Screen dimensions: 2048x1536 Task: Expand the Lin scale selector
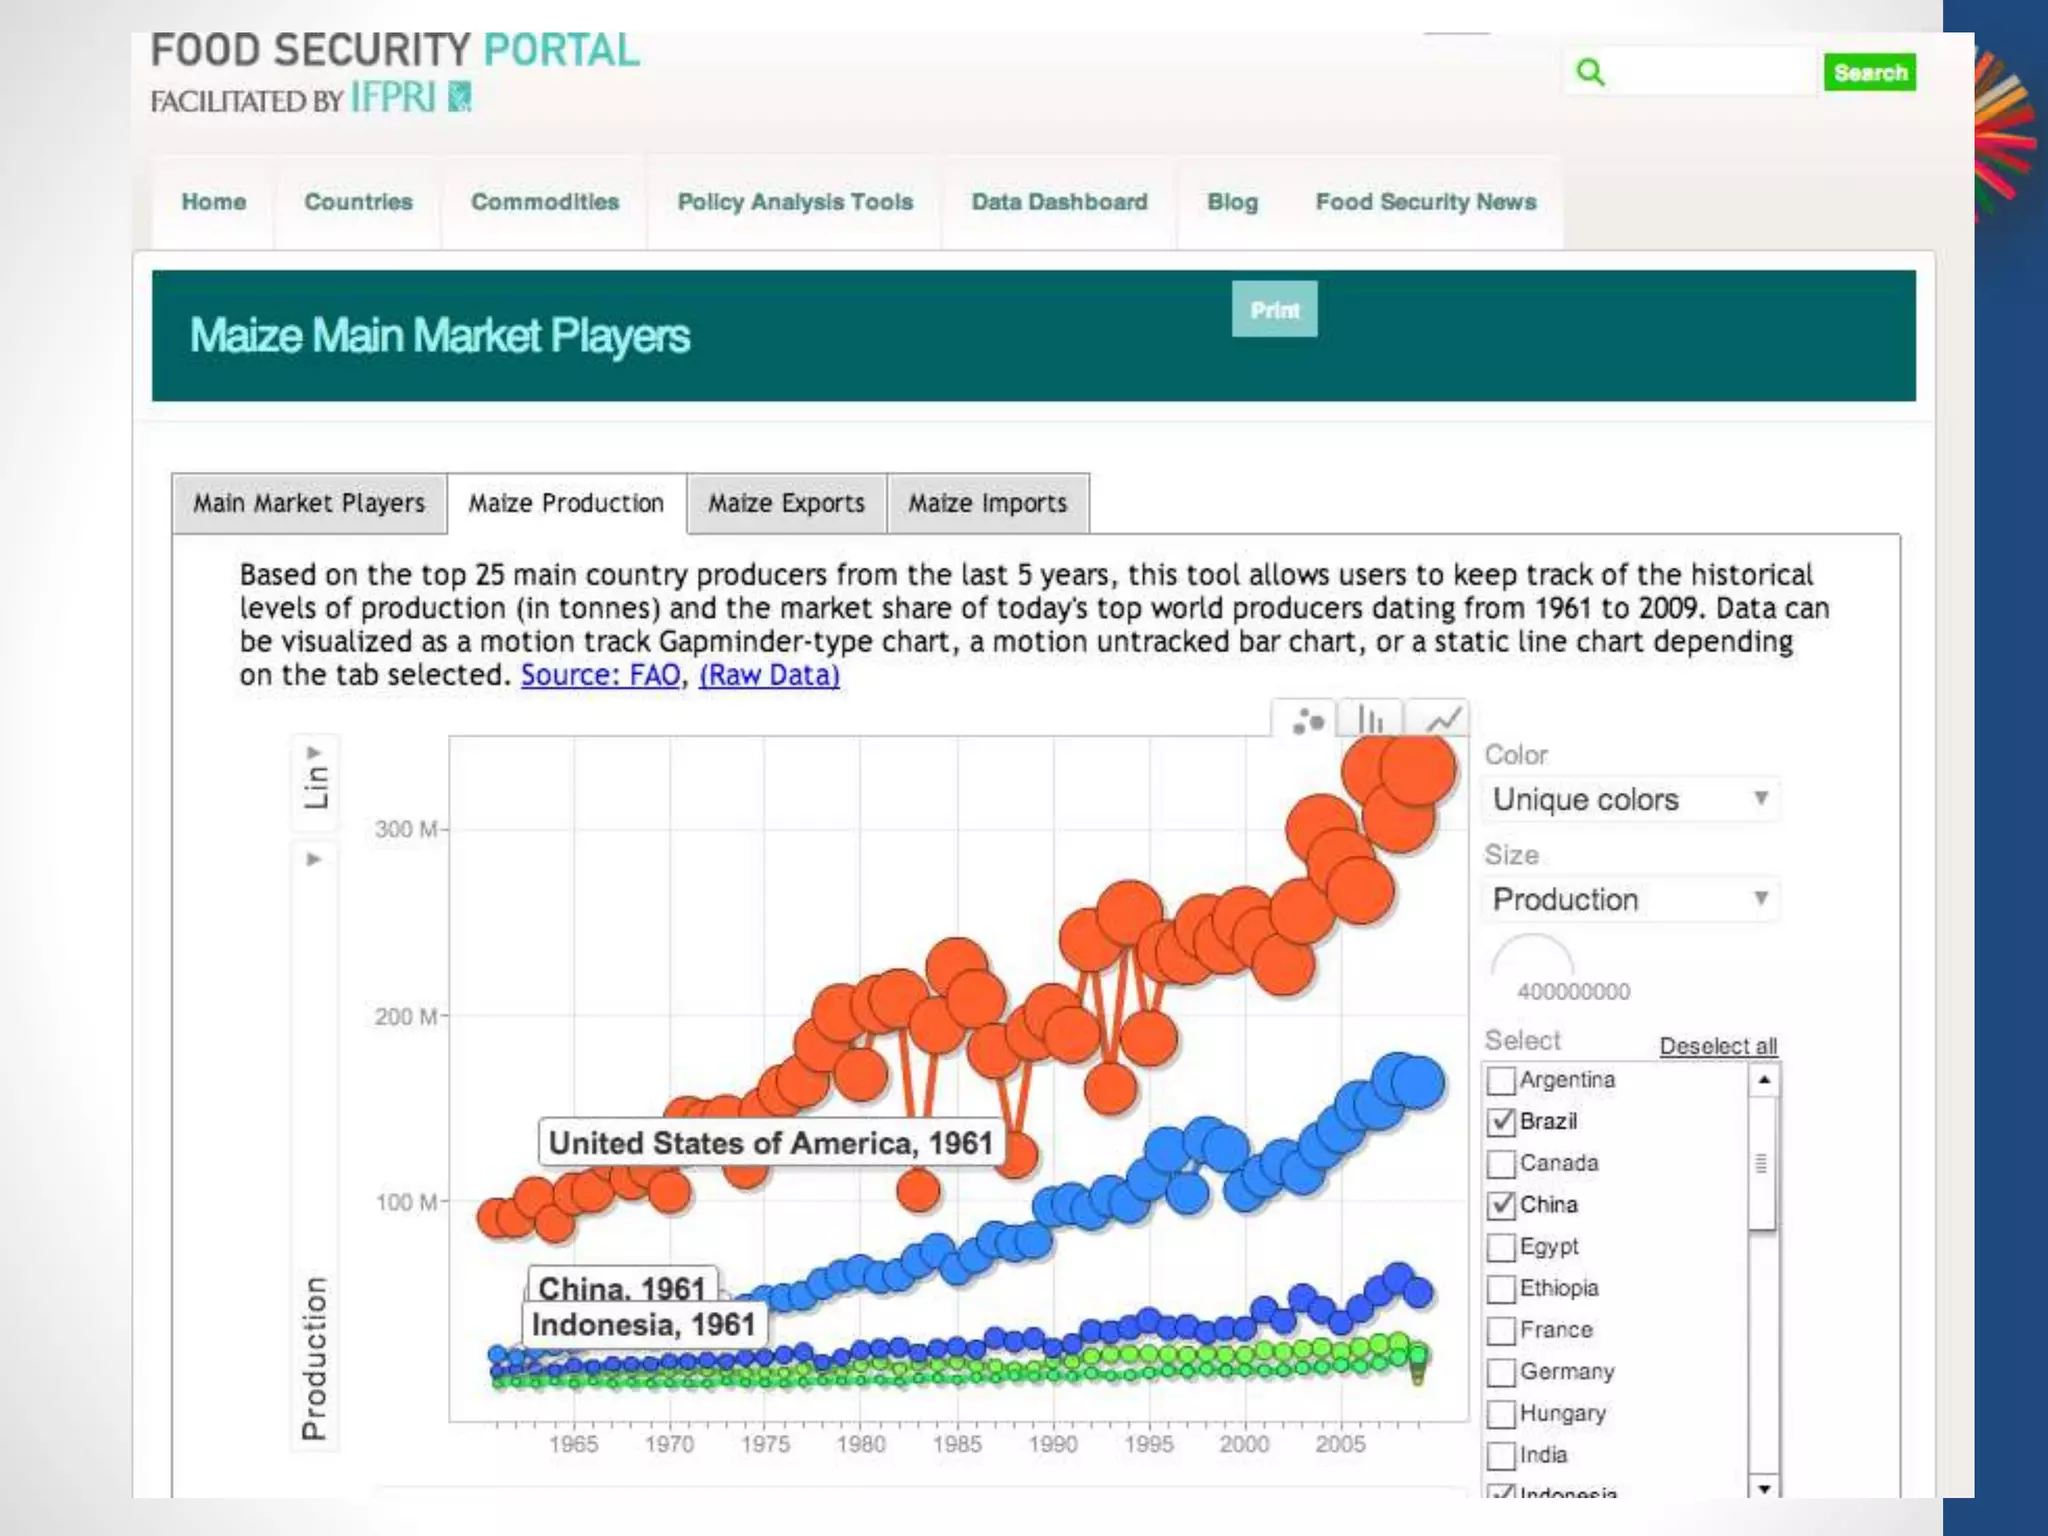315,776
